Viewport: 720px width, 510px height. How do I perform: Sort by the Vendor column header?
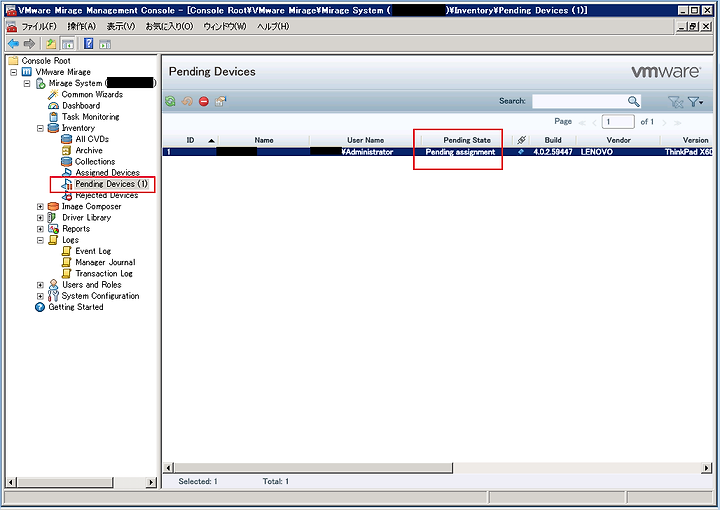pyautogui.click(x=619, y=140)
